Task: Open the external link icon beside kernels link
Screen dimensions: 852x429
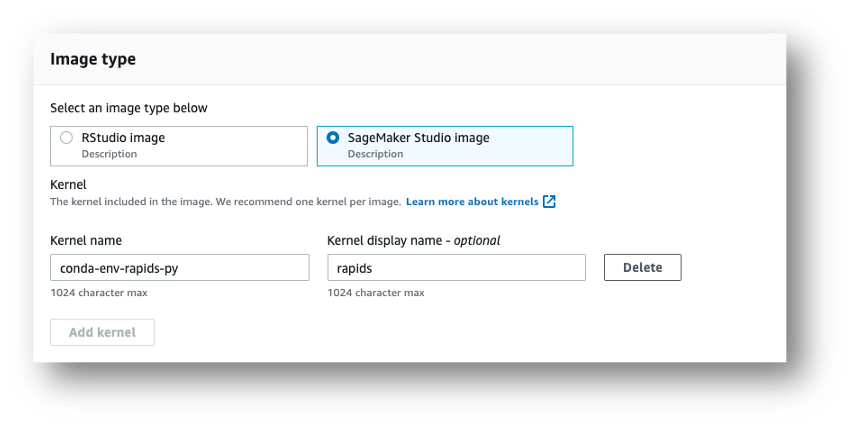Action: point(549,201)
